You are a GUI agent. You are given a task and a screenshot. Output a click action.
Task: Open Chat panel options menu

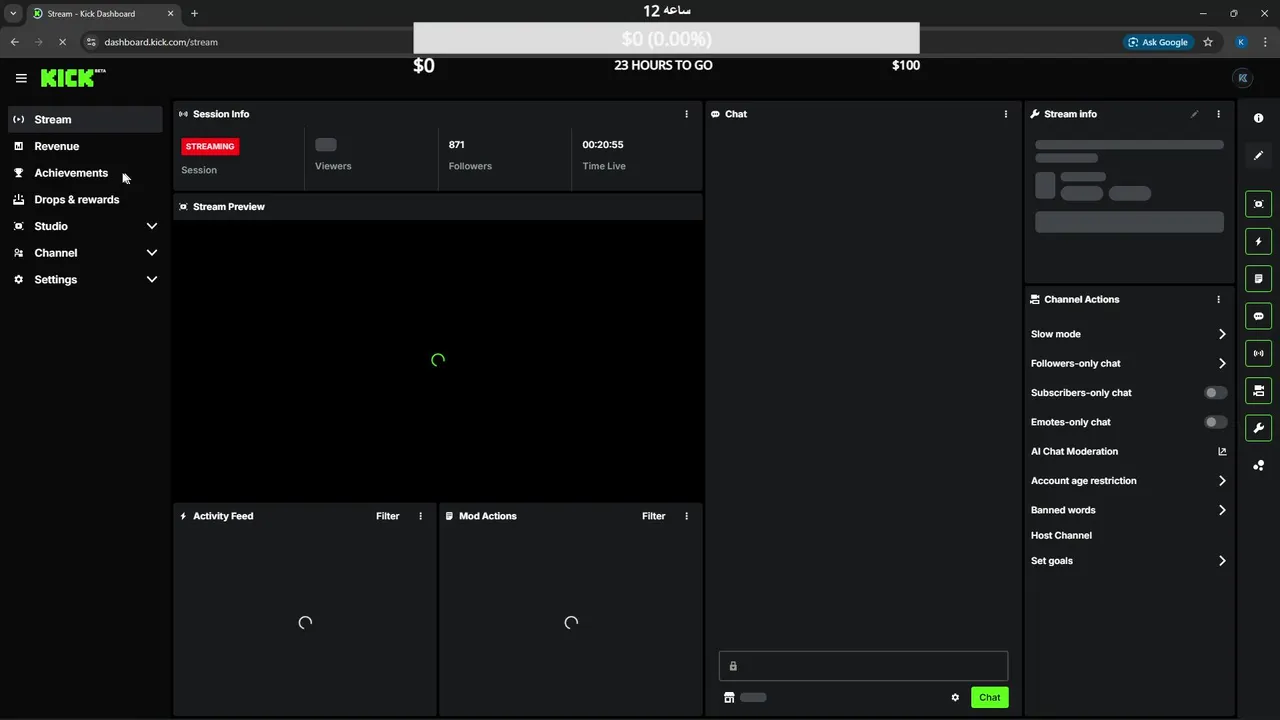pos(1006,114)
